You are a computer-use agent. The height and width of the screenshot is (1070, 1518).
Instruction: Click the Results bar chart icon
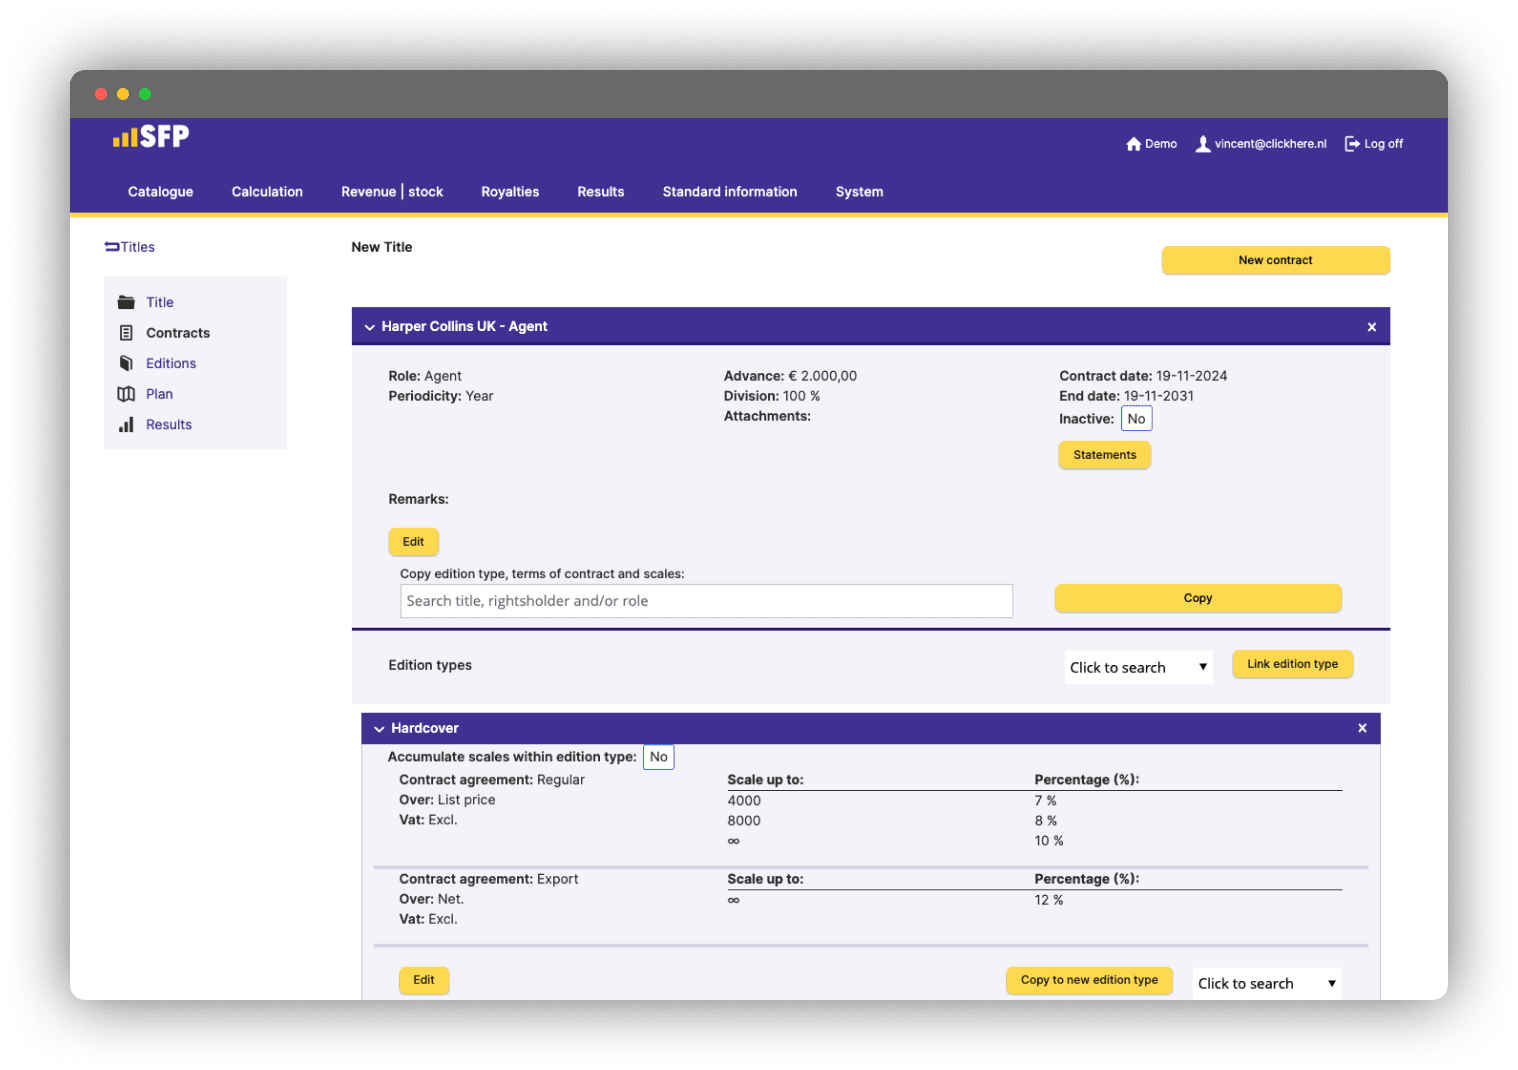126,425
